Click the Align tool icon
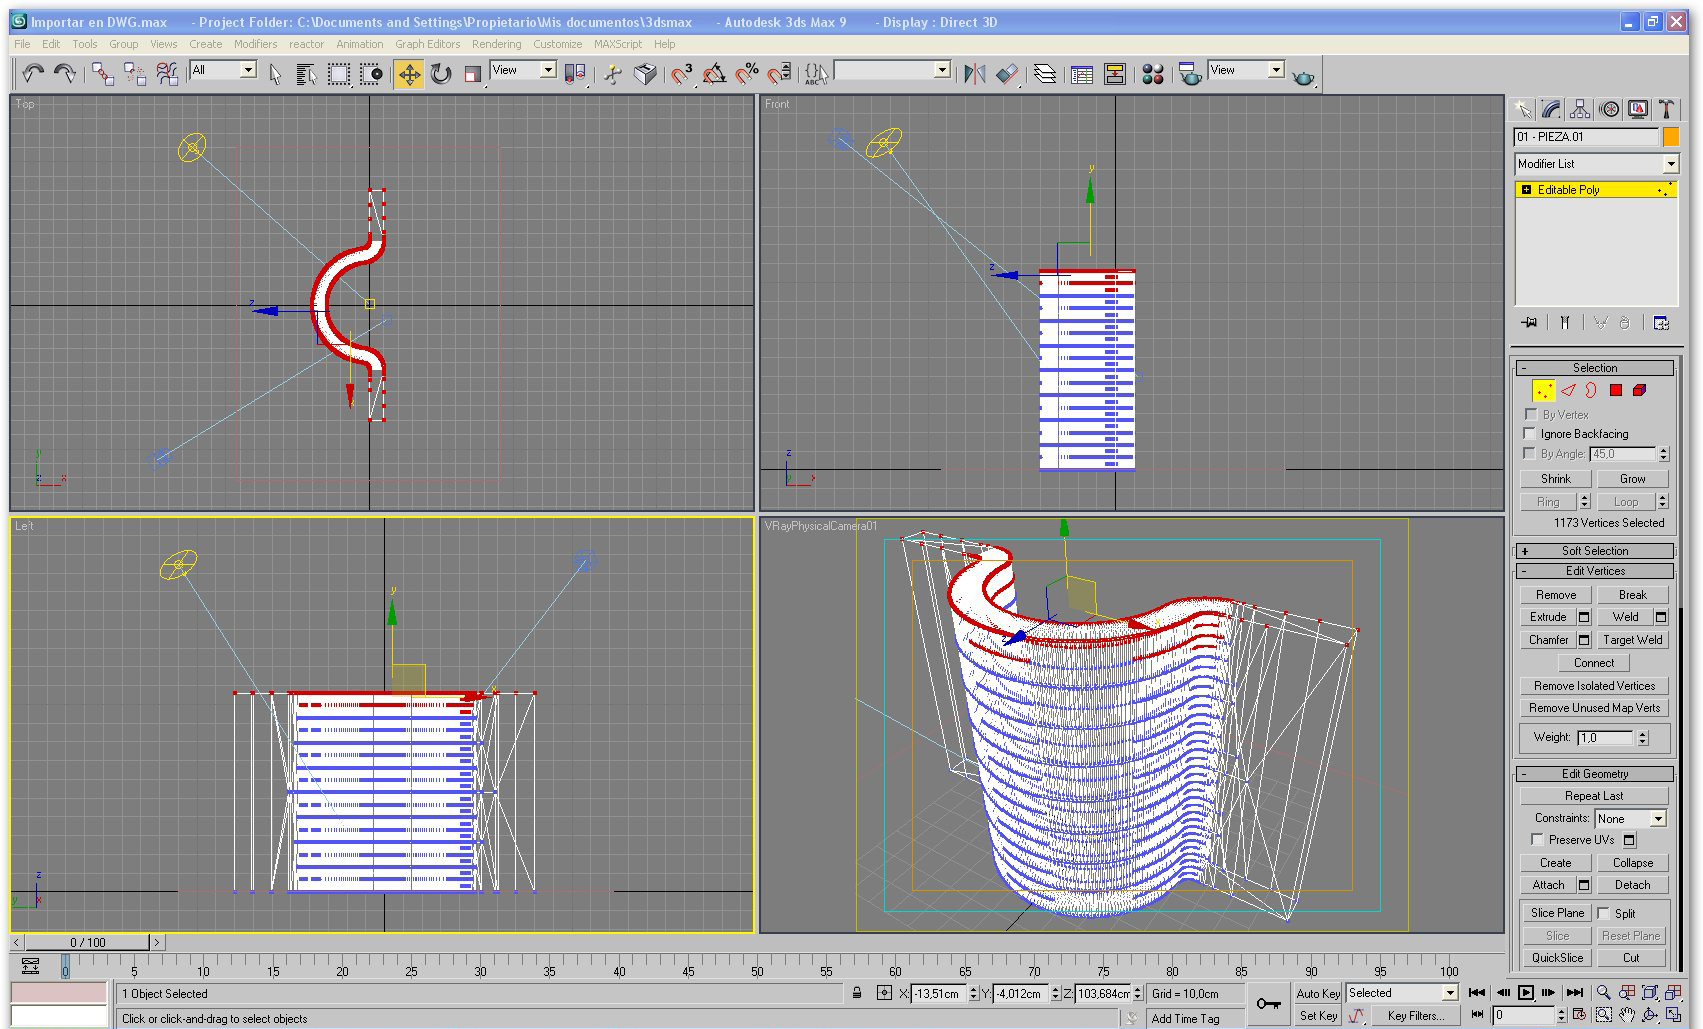 pos(1007,74)
